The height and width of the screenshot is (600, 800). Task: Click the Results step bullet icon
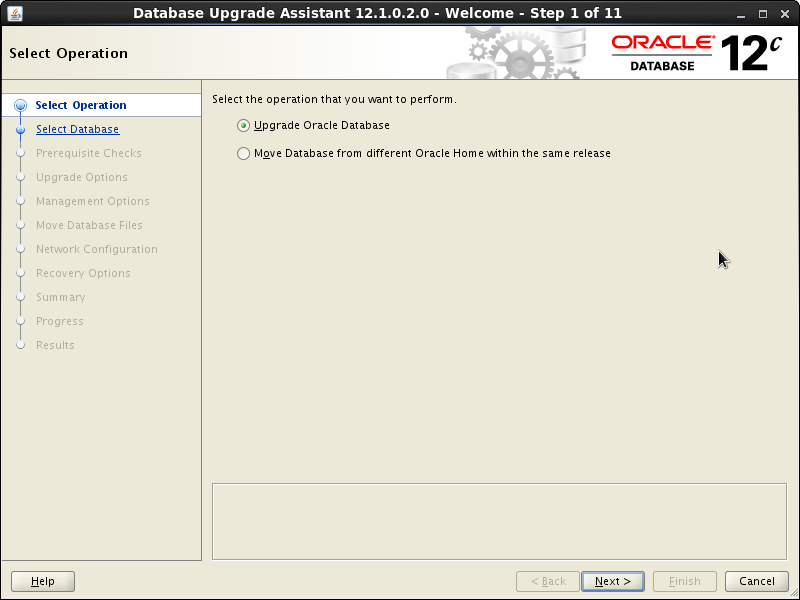[x=20, y=345]
